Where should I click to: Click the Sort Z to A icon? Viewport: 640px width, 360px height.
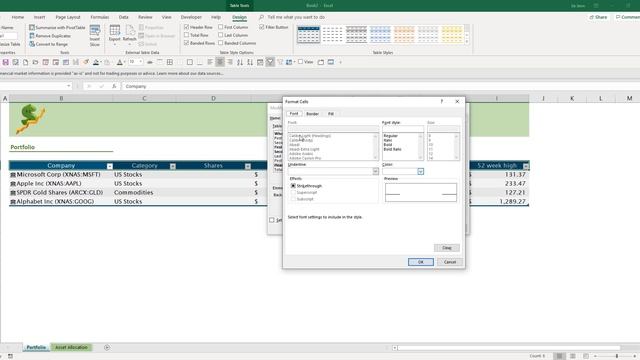click(250, 62)
